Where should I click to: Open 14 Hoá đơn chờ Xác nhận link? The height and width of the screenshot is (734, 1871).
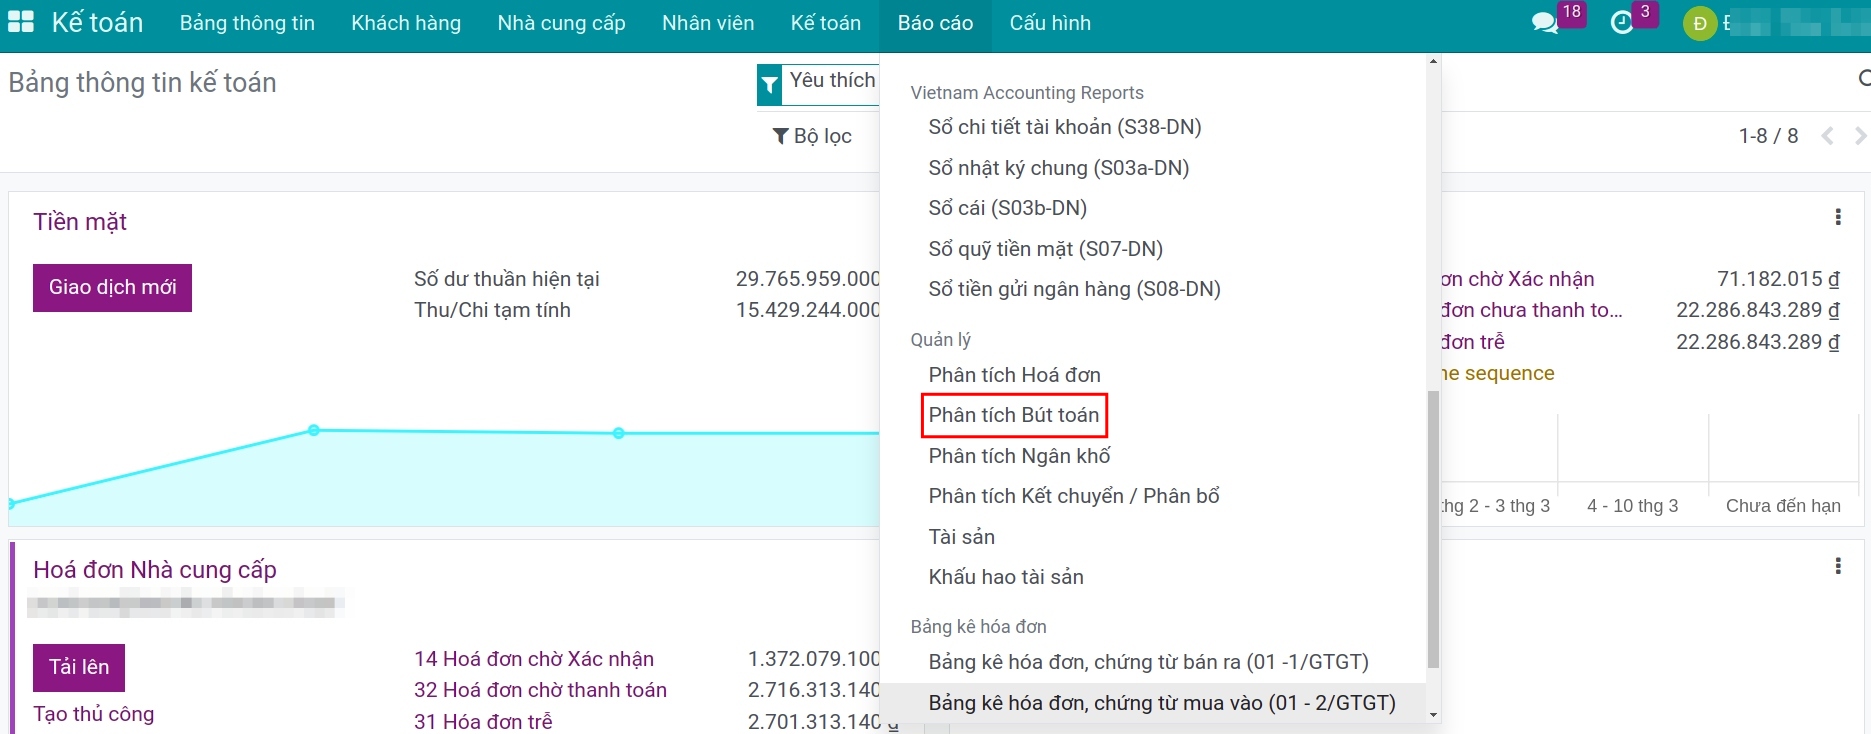tap(534, 659)
